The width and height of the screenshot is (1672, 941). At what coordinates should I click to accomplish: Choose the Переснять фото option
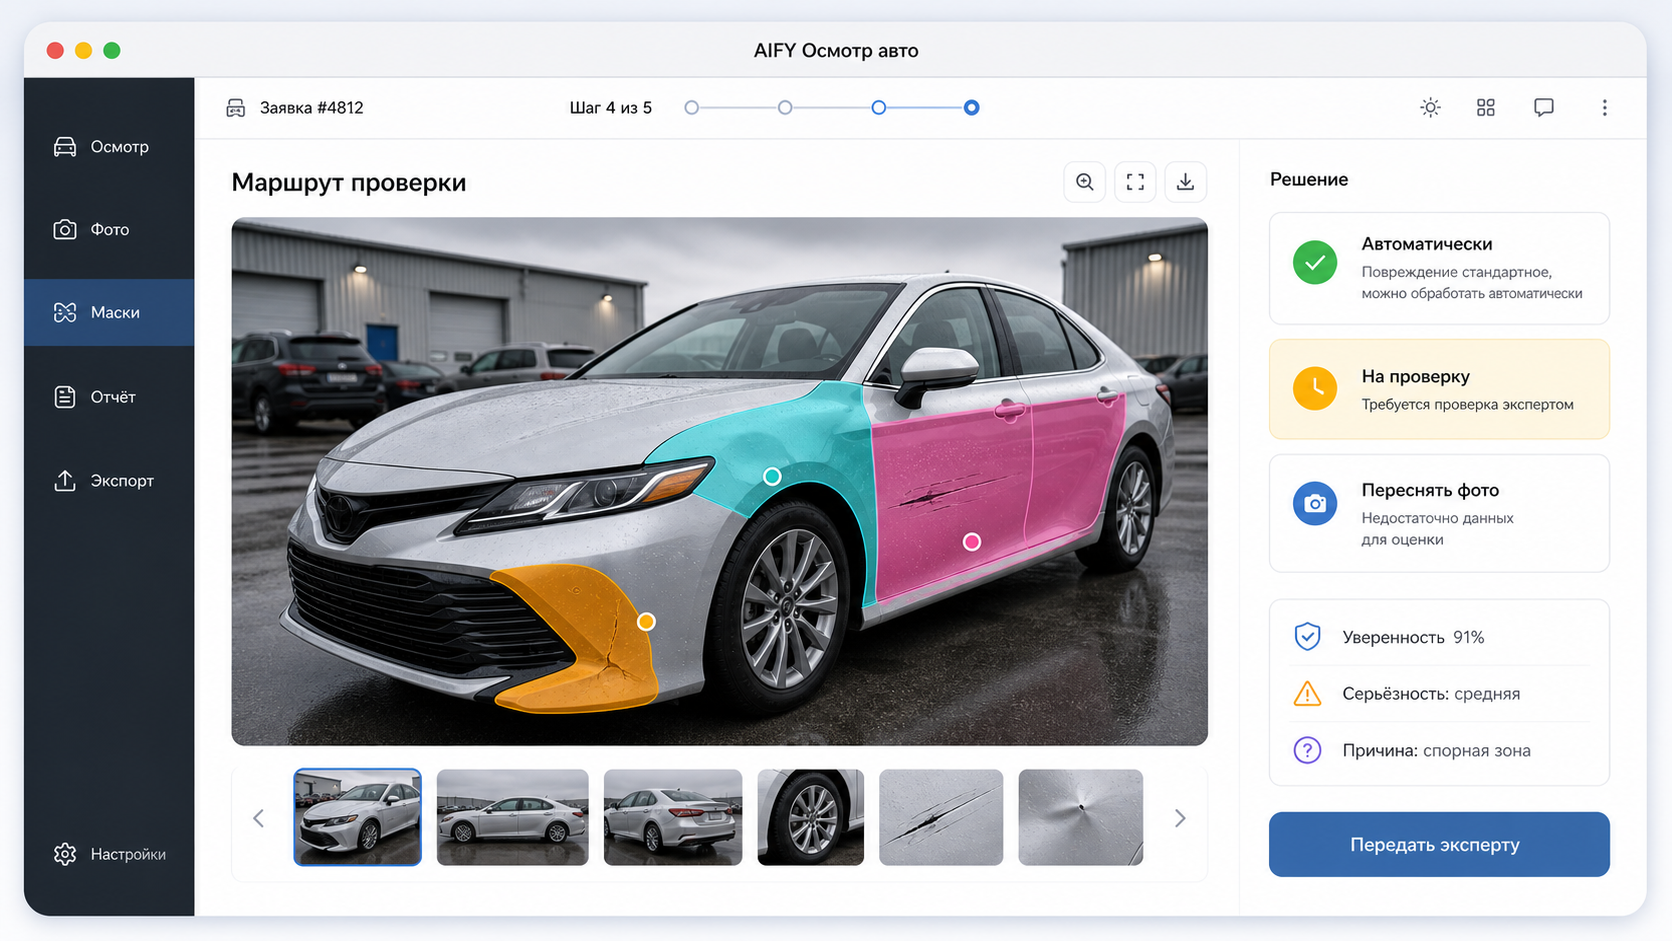pos(1439,513)
